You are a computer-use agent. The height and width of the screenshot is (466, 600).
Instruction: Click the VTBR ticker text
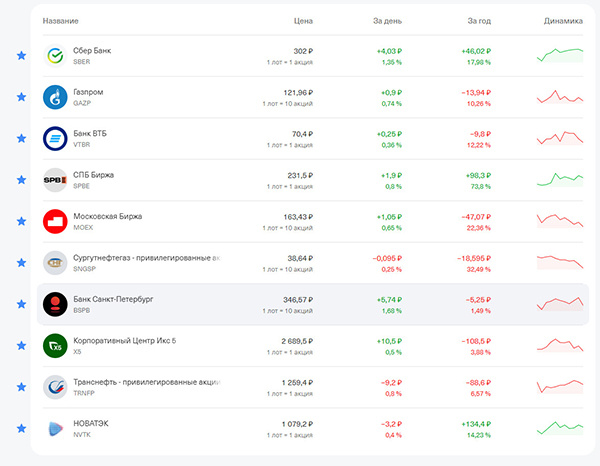pos(82,145)
